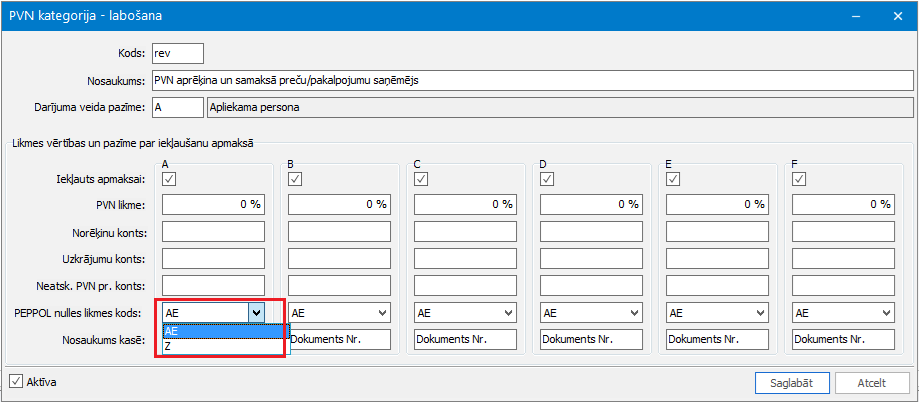The width and height of the screenshot is (919, 402).
Task: Open column B PEPPOL nulles likmes dropdown
Action: click(339, 313)
